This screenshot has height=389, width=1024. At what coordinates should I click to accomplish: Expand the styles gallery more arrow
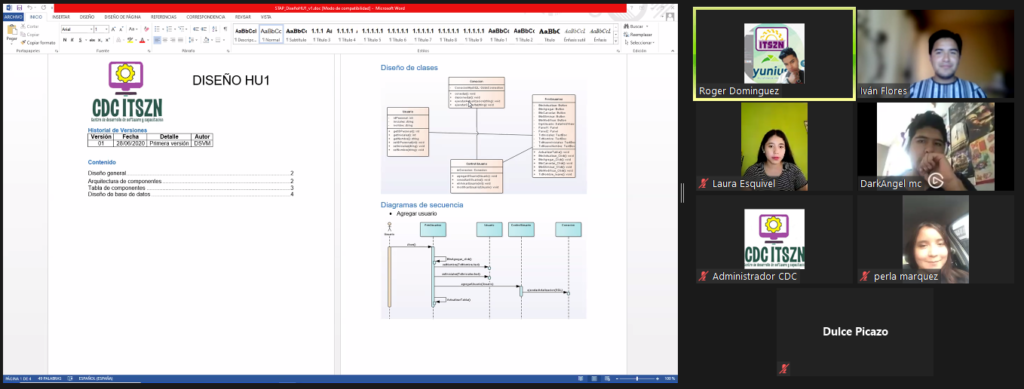pyautogui.click(x=616, y=40)
